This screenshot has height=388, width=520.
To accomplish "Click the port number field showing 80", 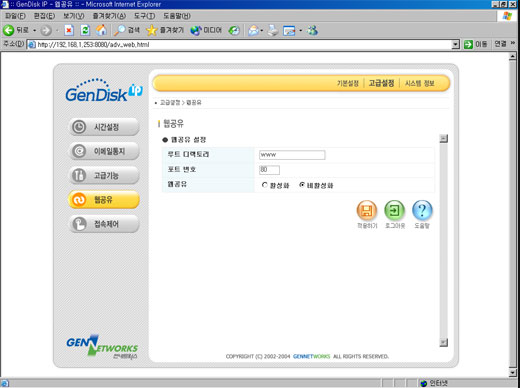I will coord(269,170).
